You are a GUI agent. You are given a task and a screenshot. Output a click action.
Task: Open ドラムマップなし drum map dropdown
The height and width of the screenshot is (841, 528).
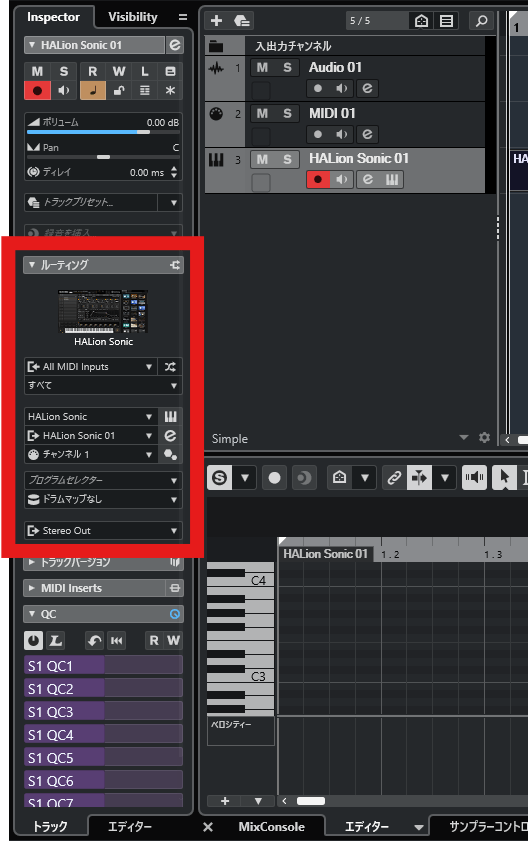click(x=103, y=499)
